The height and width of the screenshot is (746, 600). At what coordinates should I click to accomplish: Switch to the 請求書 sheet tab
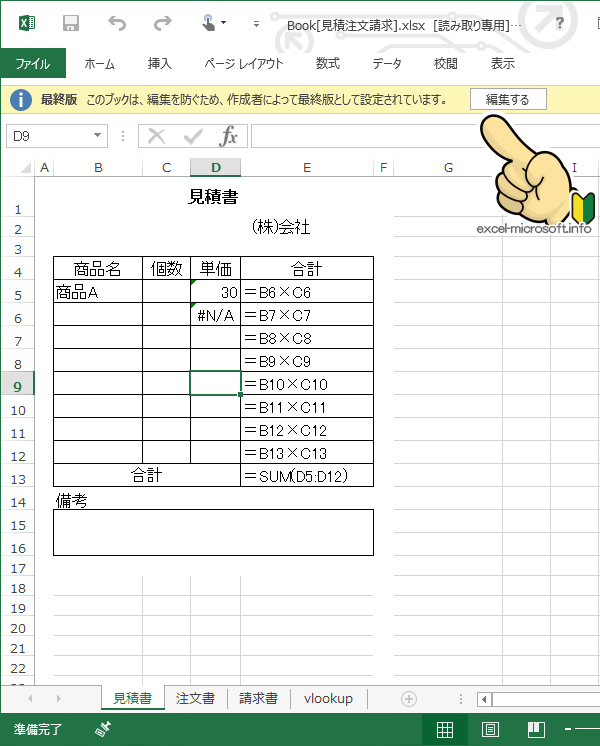click(258, 698)
